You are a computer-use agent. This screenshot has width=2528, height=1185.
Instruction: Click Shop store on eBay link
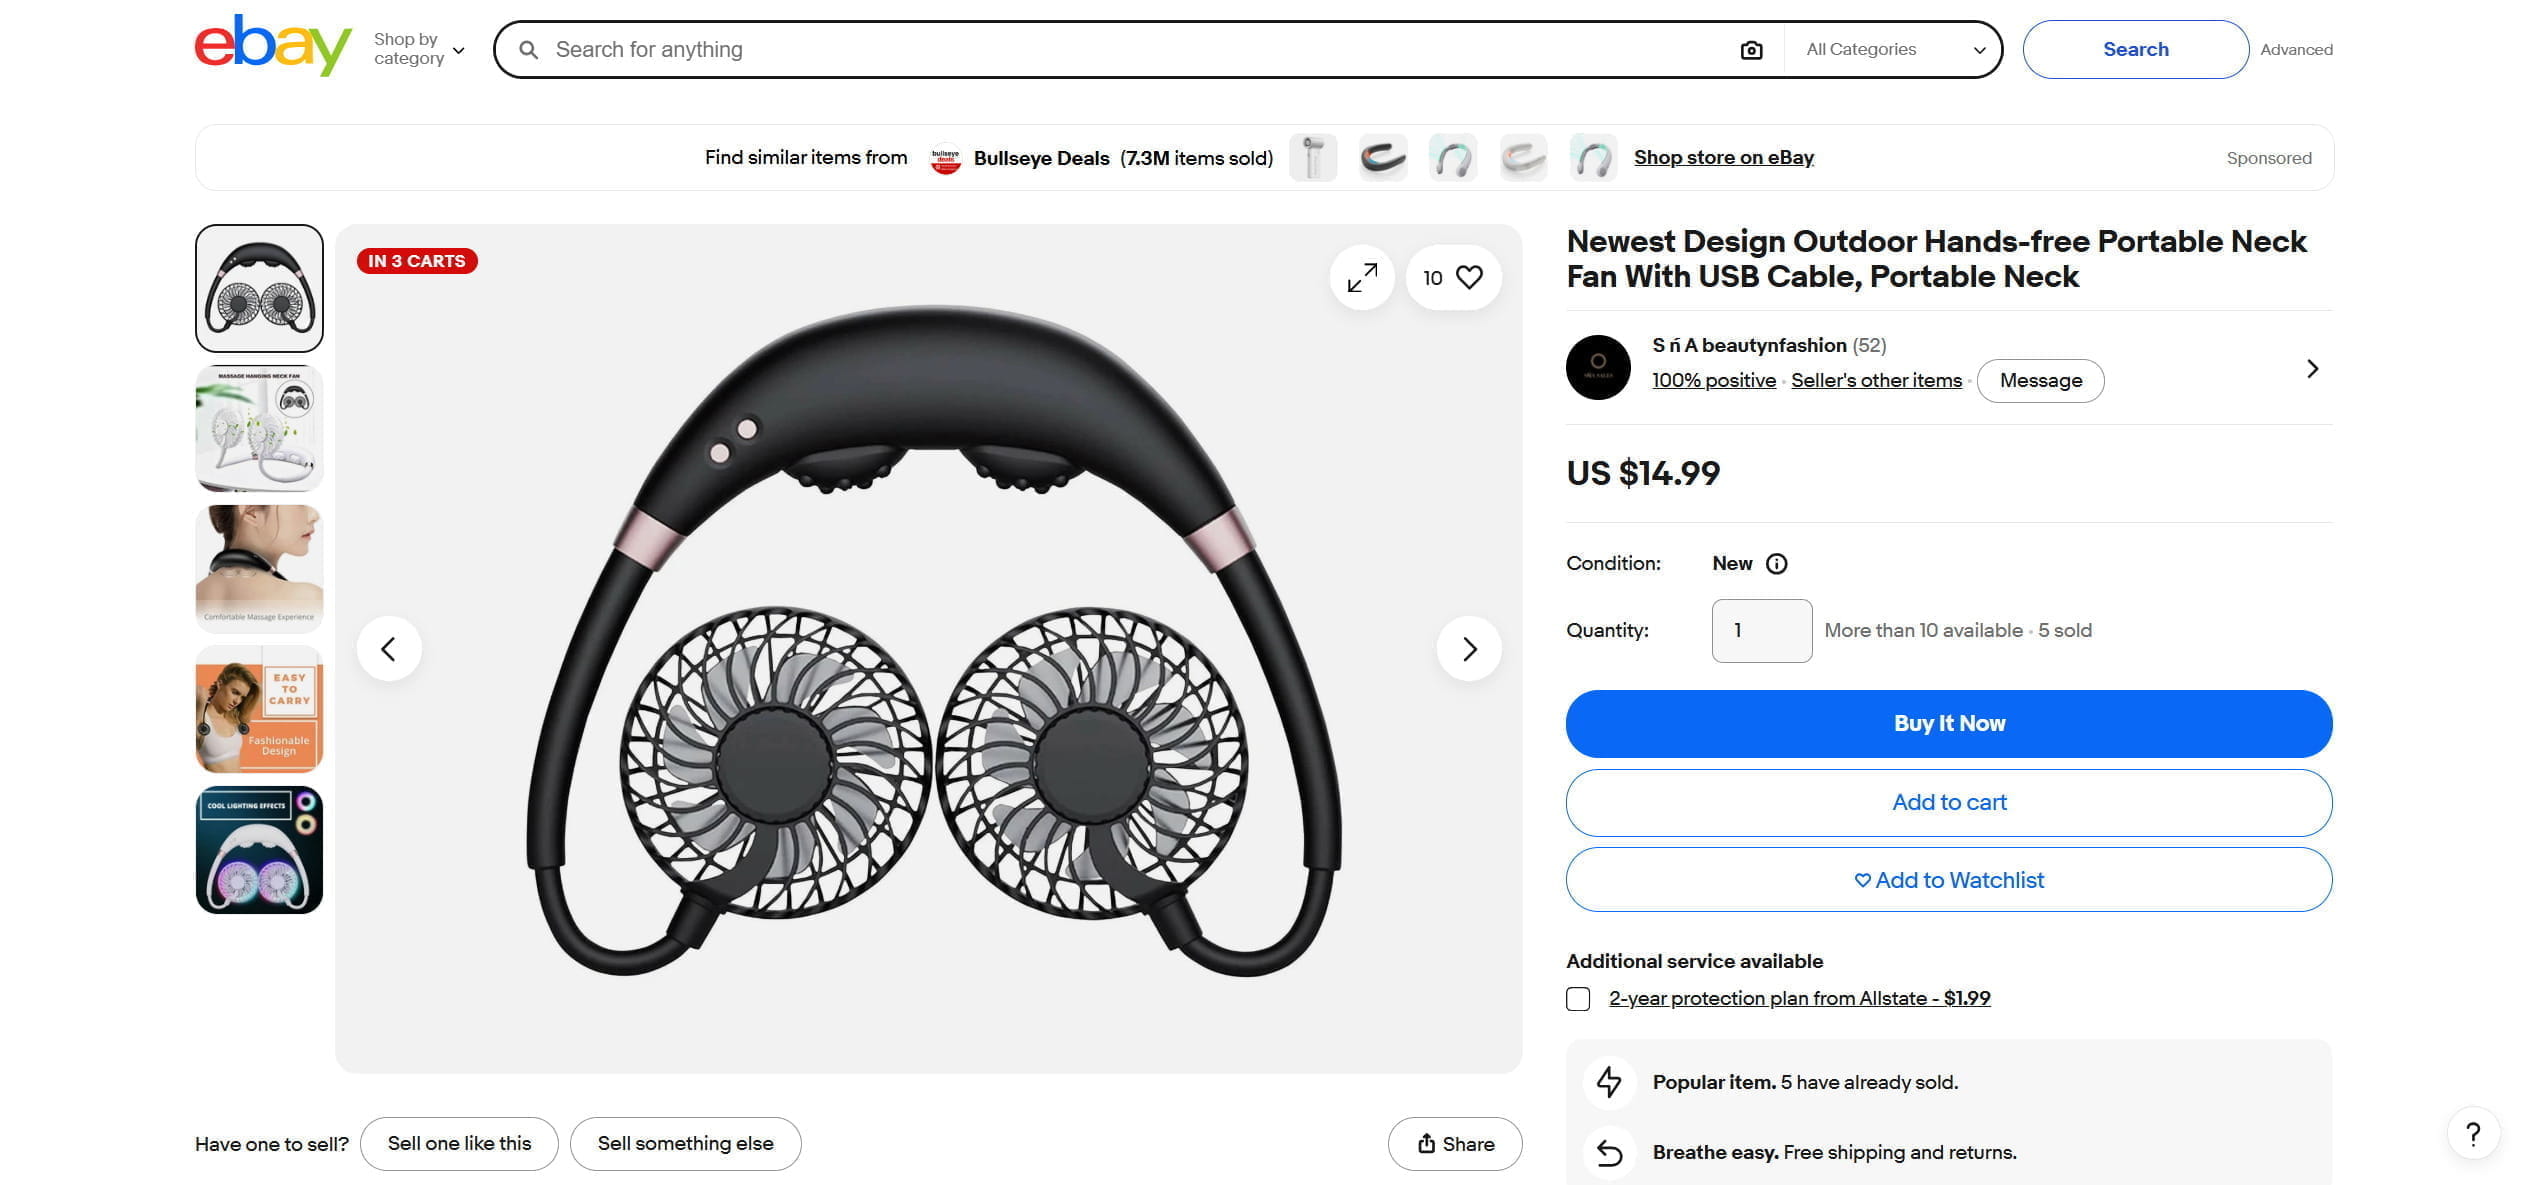[x=1723, y=157]
